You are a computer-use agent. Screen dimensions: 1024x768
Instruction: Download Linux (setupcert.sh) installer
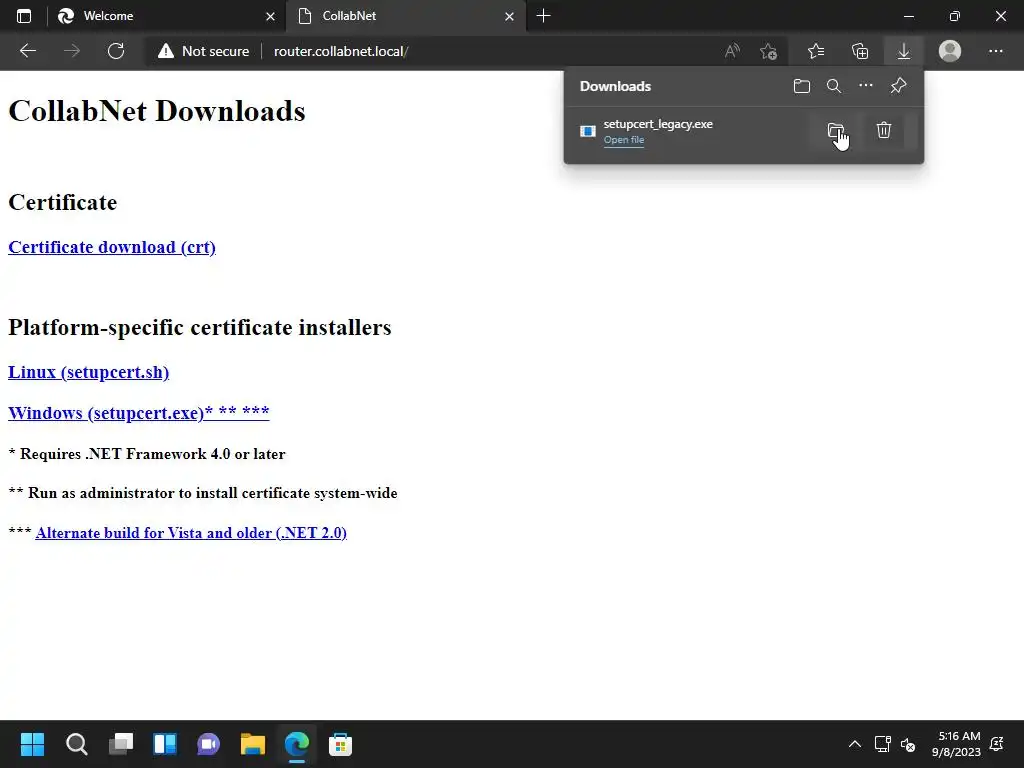(x=88, y=372)
